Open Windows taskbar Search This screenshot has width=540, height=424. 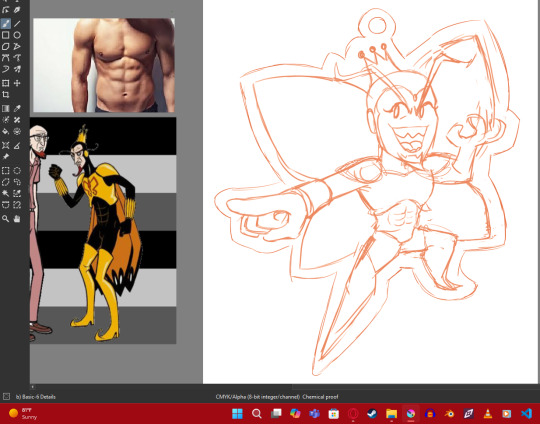tap(257, 413)
